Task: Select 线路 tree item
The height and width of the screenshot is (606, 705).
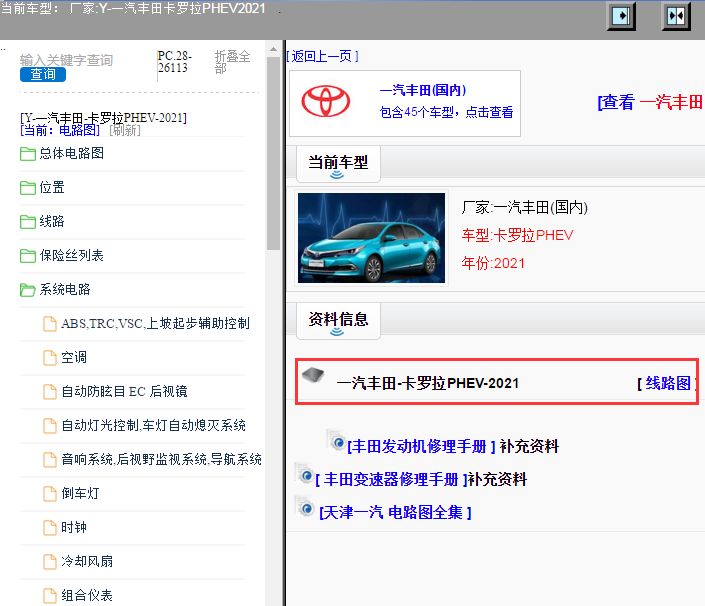Action: click(x=52, y=221)
